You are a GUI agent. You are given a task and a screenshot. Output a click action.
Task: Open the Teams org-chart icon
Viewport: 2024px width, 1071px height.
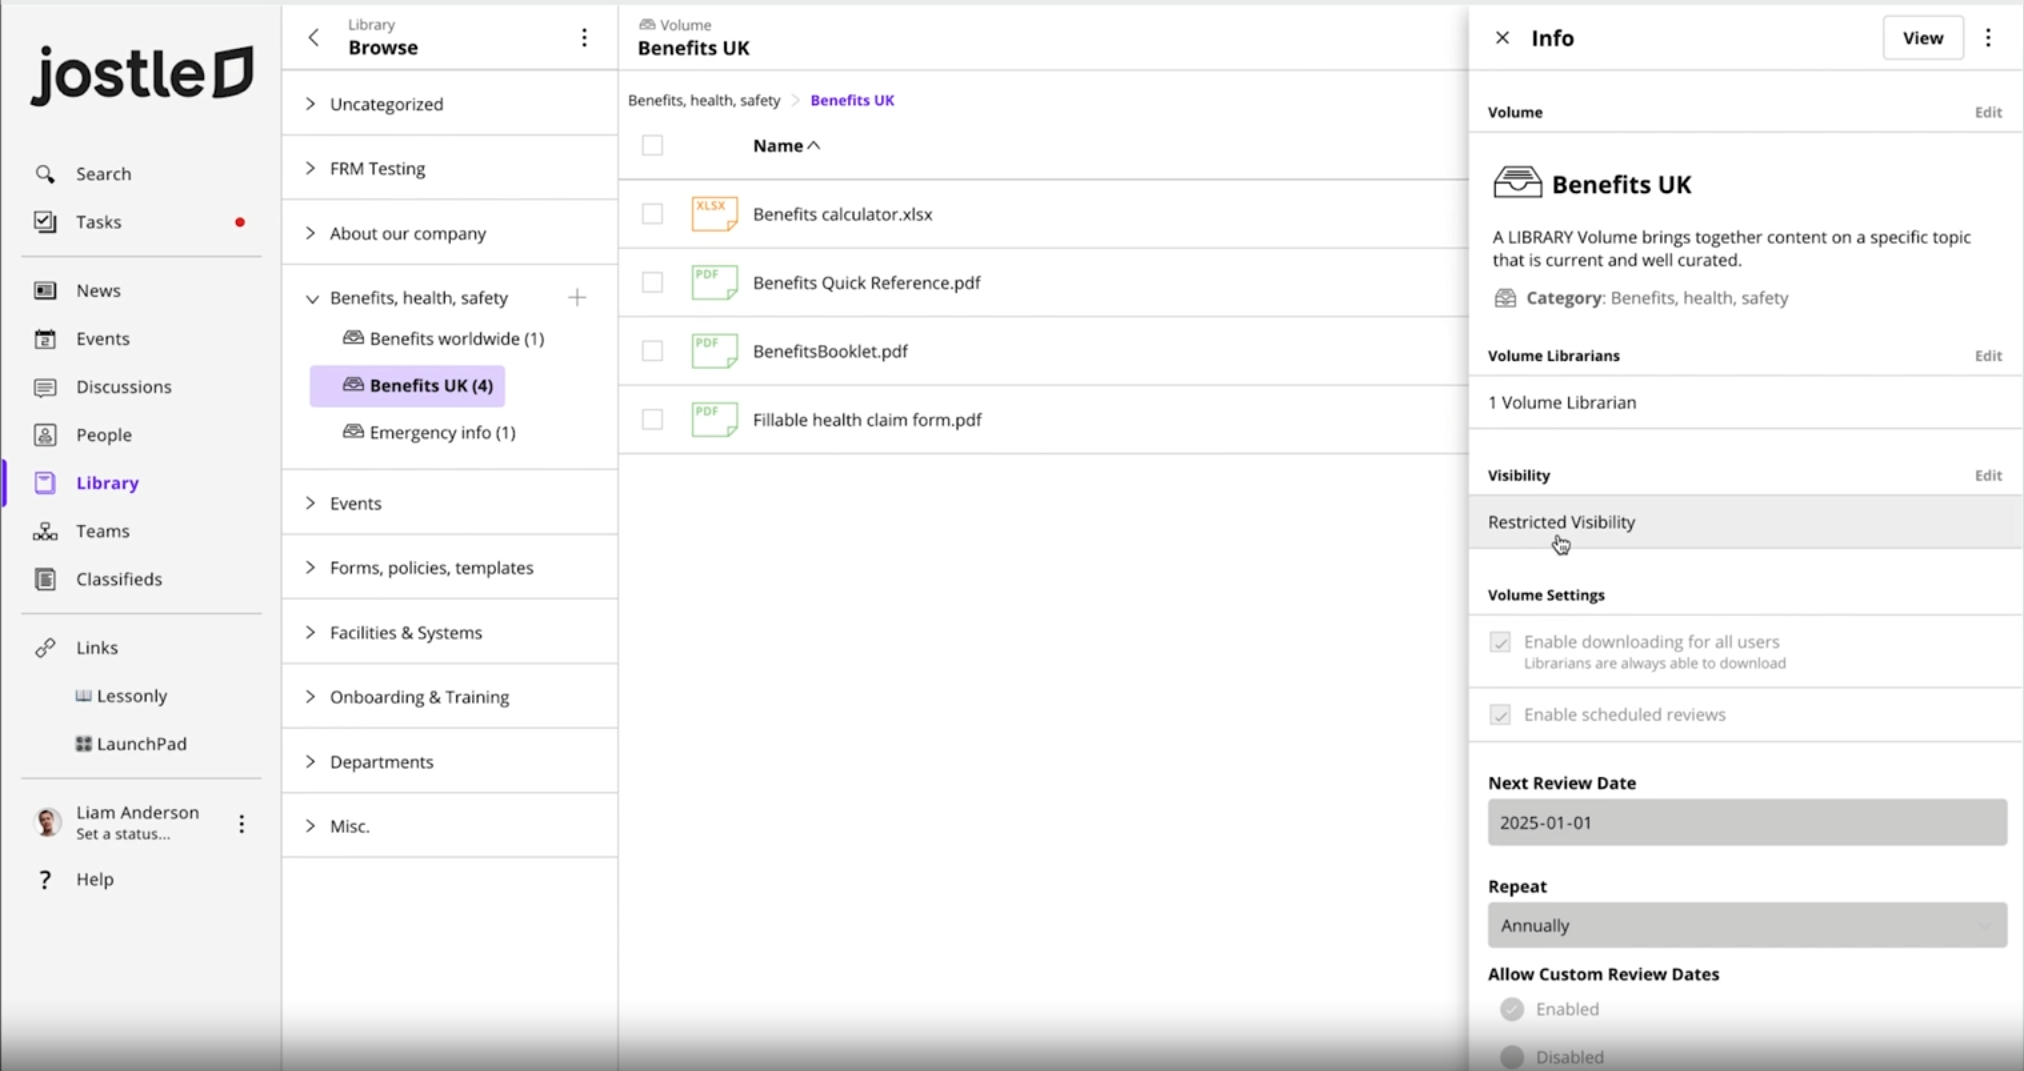coord(45,531)
